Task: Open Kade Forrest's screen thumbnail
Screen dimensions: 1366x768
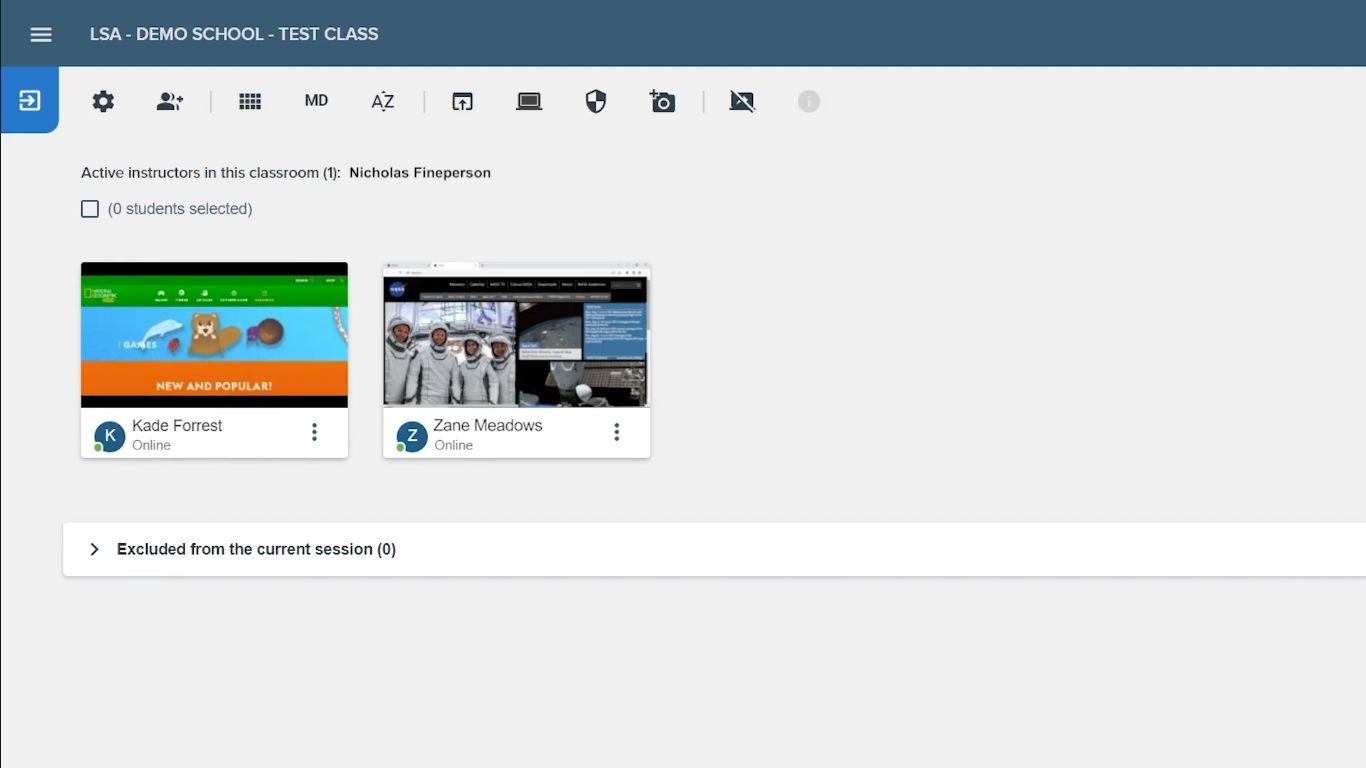Action: (x=214, y=335)
